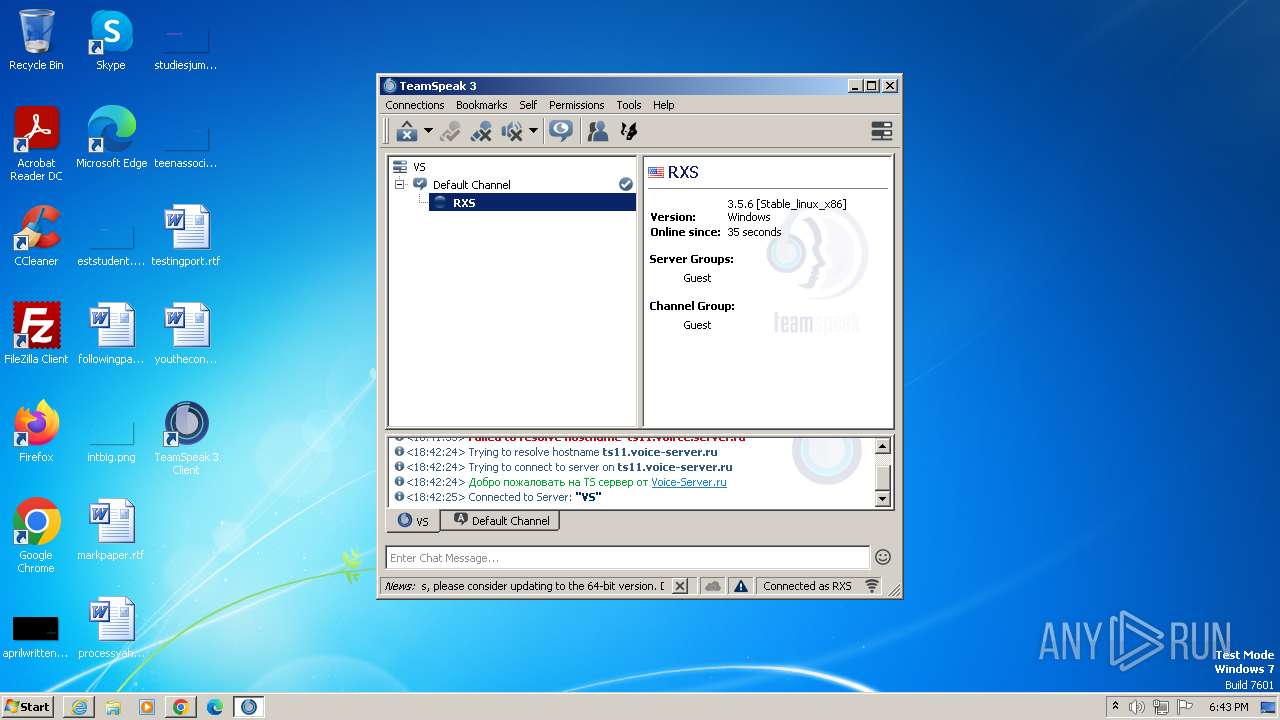The height and width of the screenshot is (720, 1280).
Task: Open the Recycle Bin desktop icon
Action: click(36, 40)
